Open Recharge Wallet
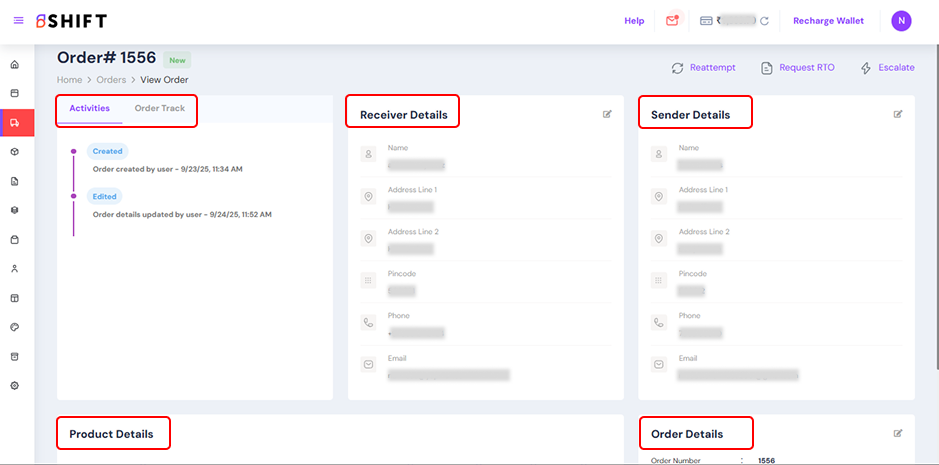This screenshot has width=939, height=465. coord(828,21)
